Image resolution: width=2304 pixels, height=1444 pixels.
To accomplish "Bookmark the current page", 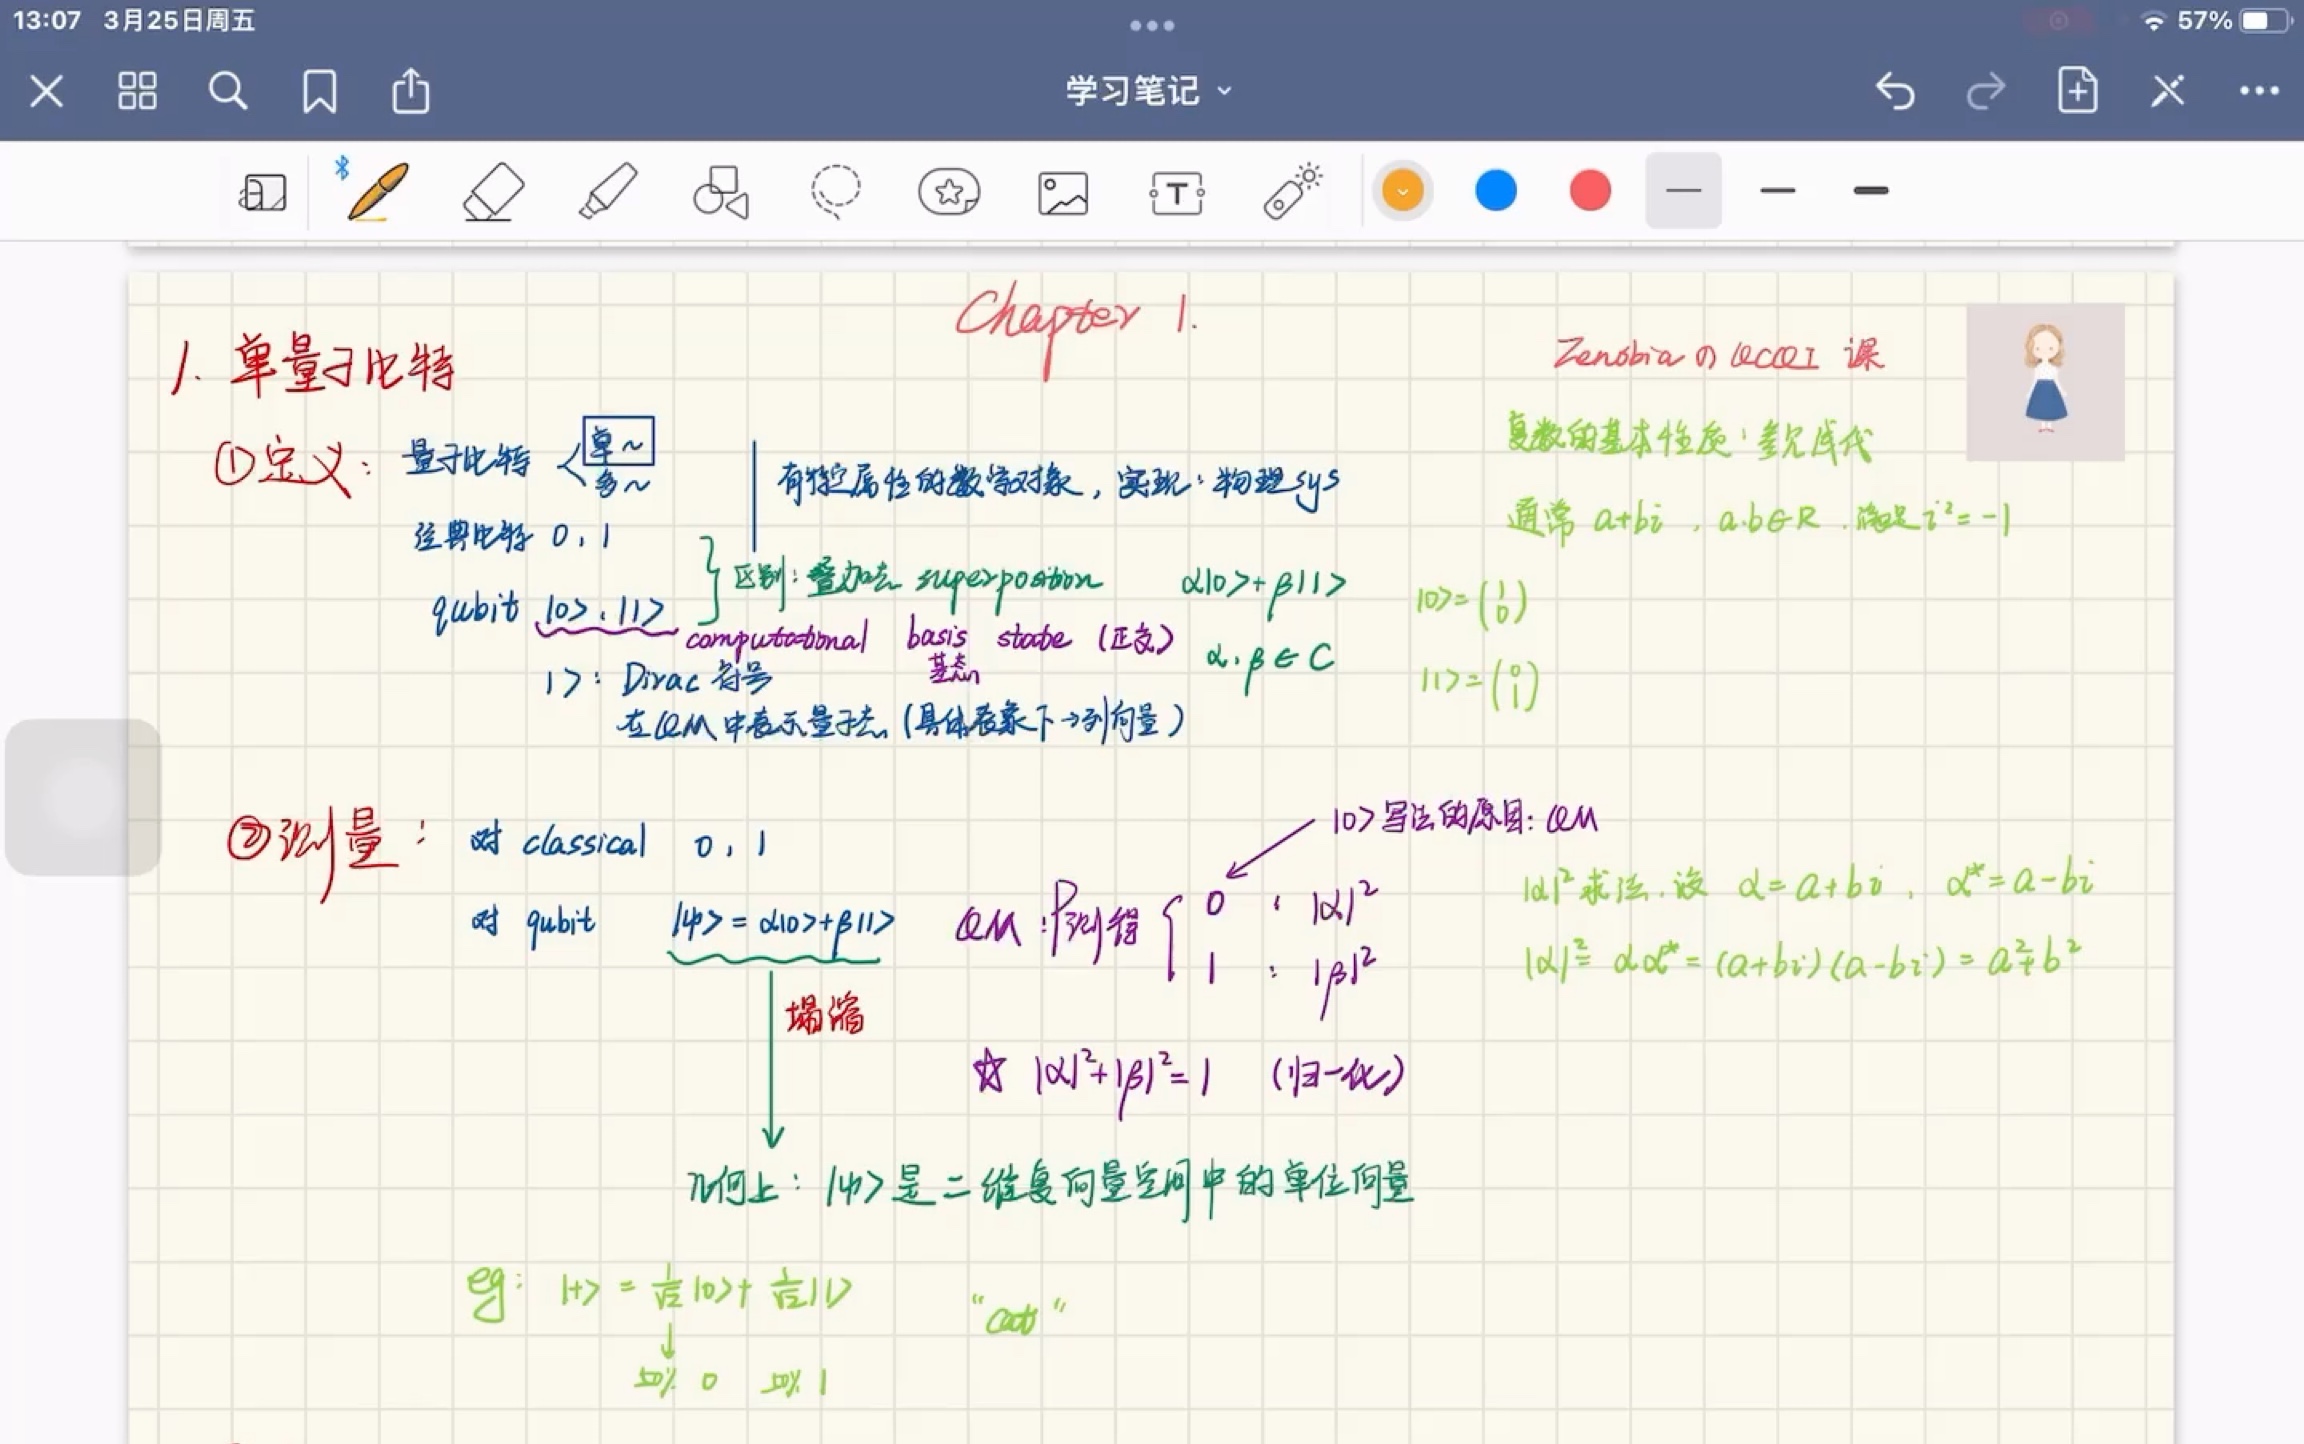I will click(x=319, y=91).
